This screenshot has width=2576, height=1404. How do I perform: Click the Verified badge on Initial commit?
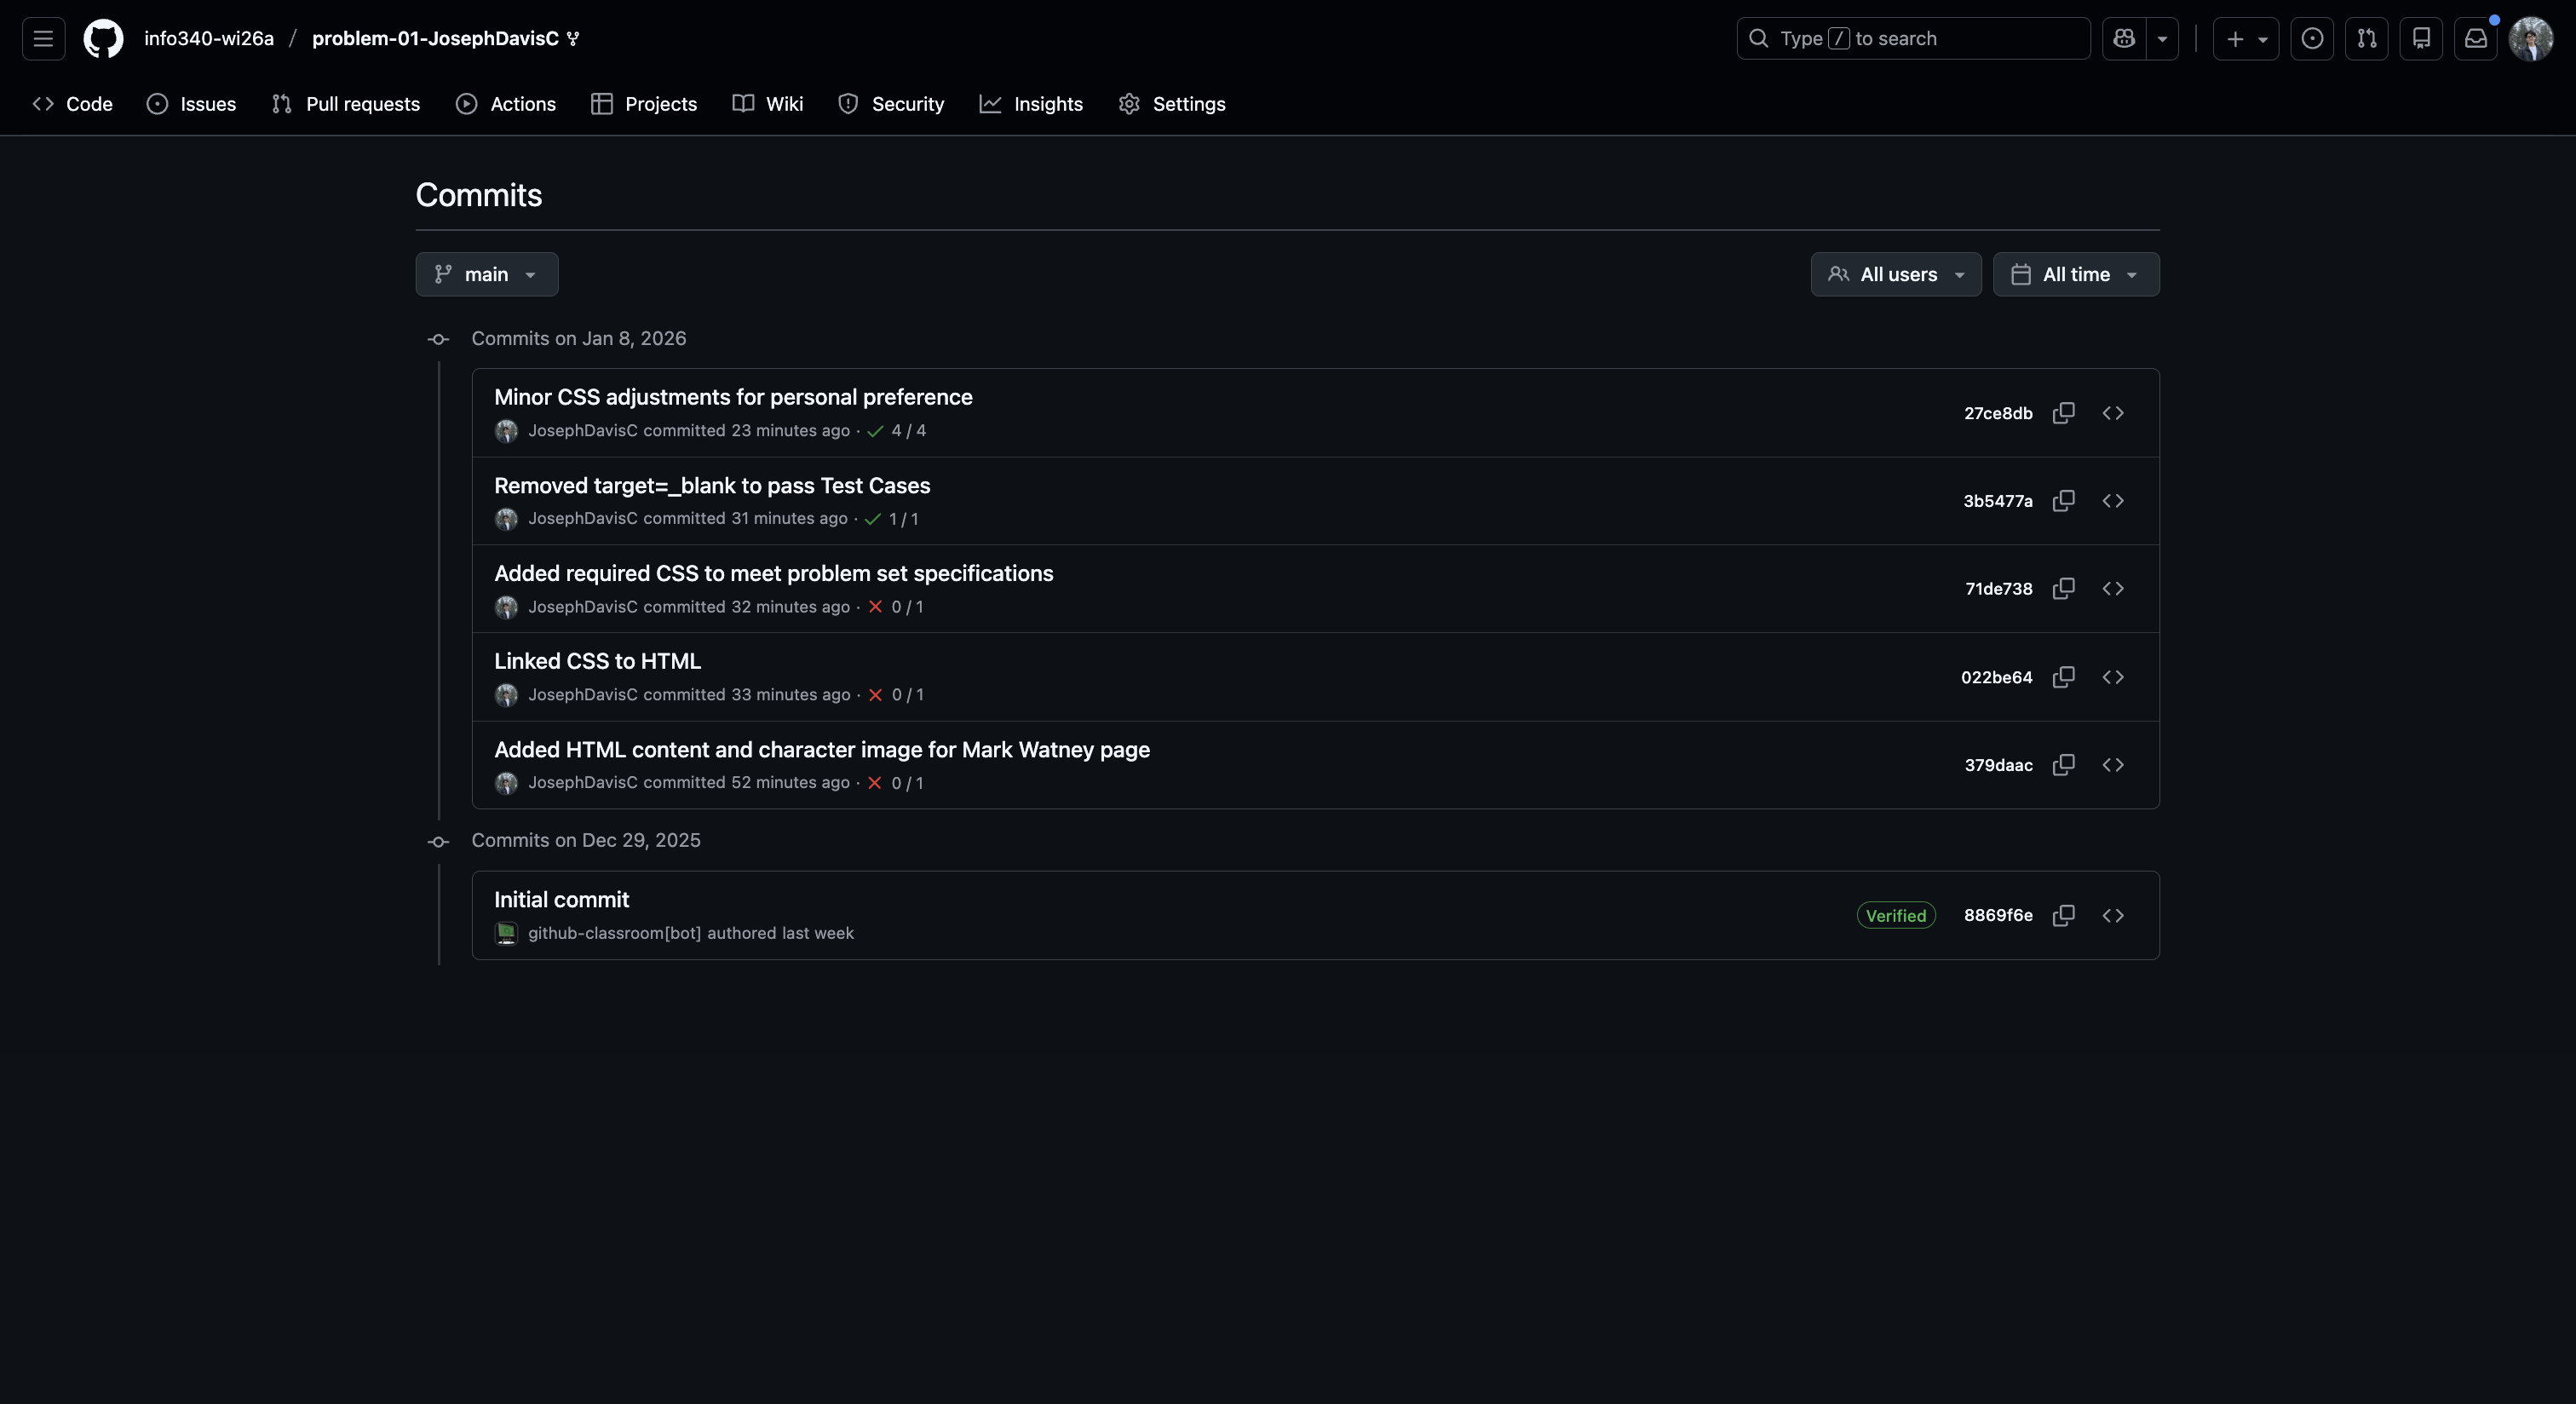pyautogui.click(x=1896, y=915)
